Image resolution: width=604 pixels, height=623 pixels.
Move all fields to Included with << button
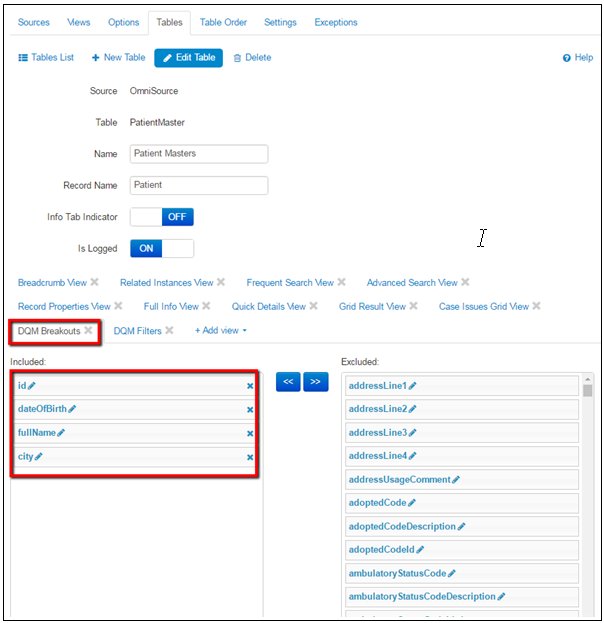point(288,382)
